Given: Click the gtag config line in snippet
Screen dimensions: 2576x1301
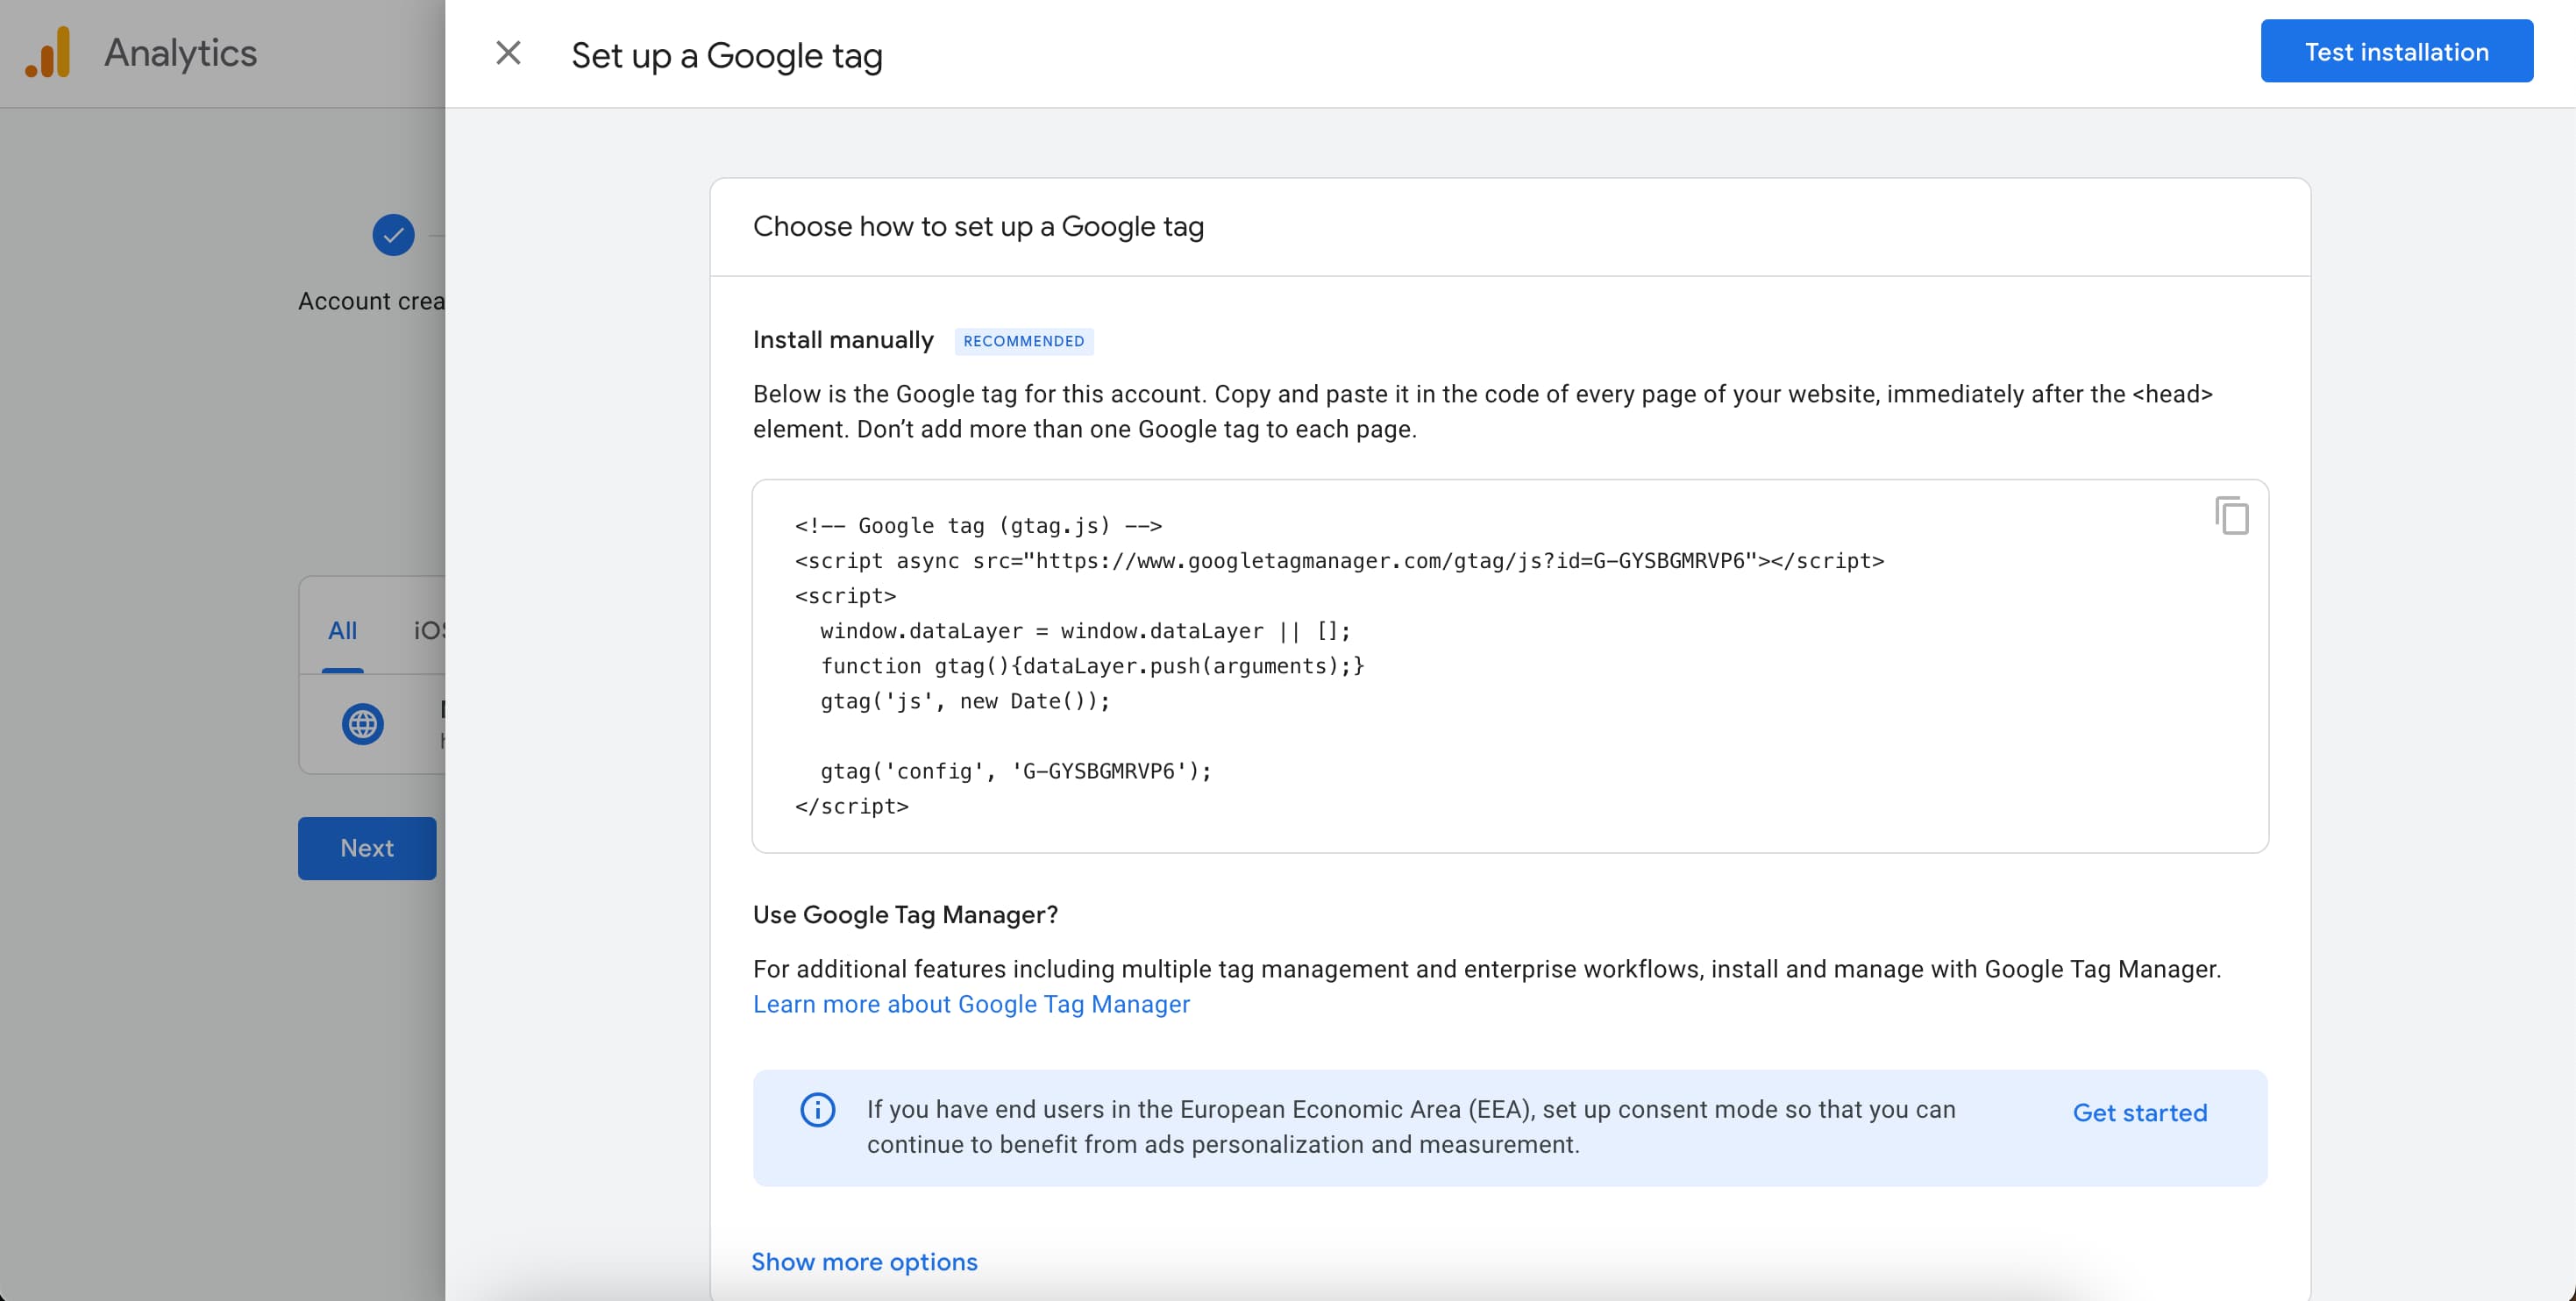Looking at the screenshot, I should [1015, 771].
